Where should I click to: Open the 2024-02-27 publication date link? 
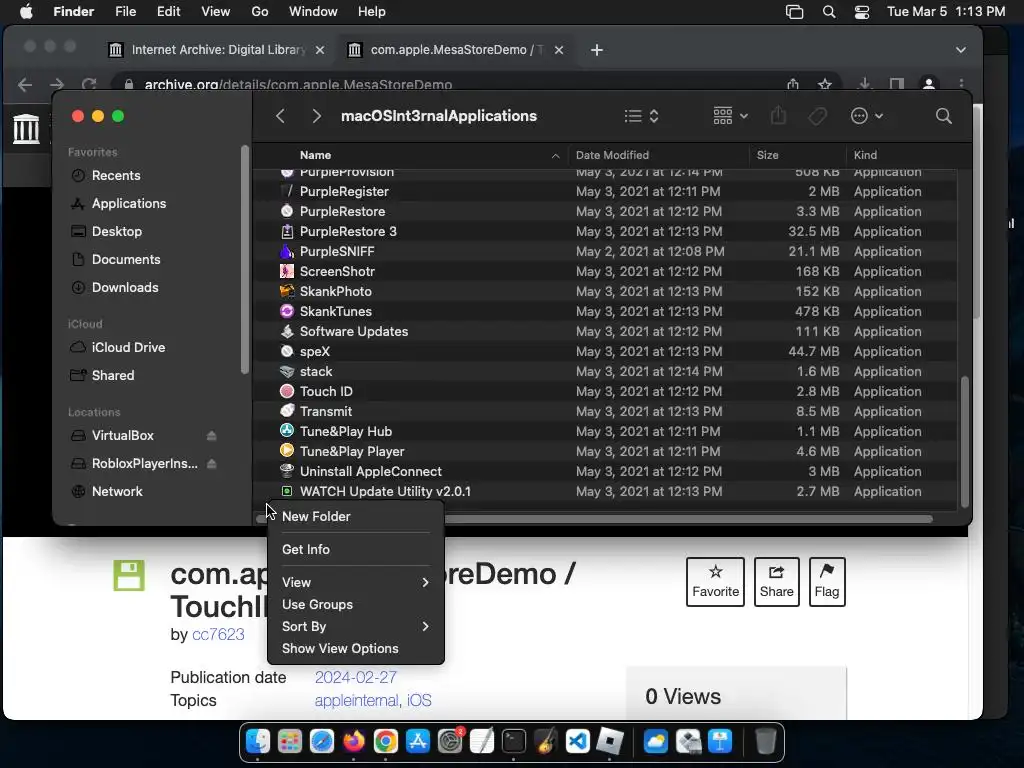(x=356, y=677)
